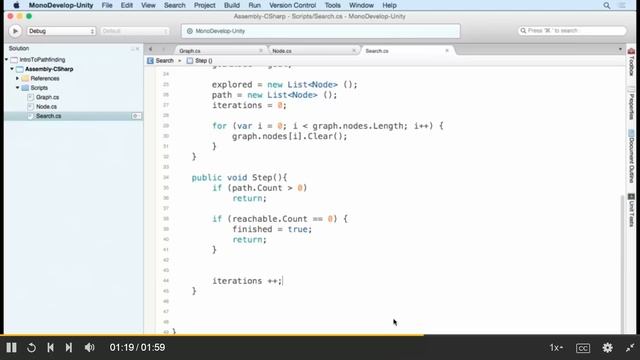Open the Document Outline side panel
The width and height of the screenshot is (640, 360).
(x=631, y=157)
